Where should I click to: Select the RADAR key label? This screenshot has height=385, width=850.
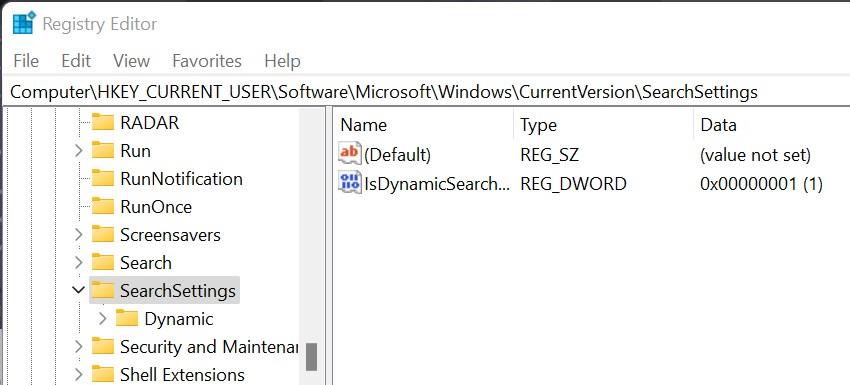pos(150,123)
